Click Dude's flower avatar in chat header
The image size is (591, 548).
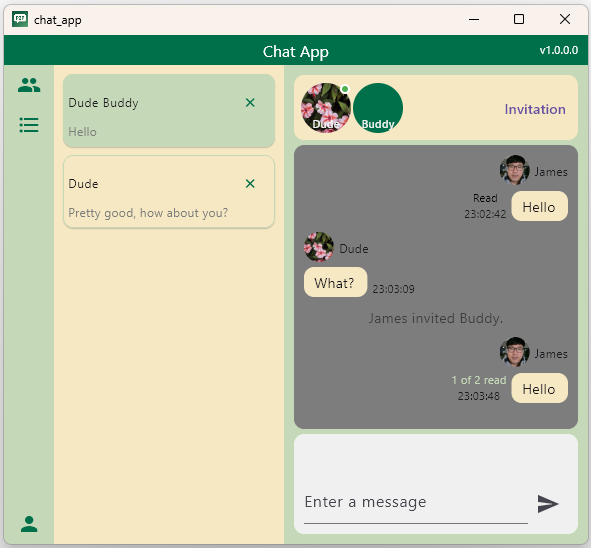(326, 108)
